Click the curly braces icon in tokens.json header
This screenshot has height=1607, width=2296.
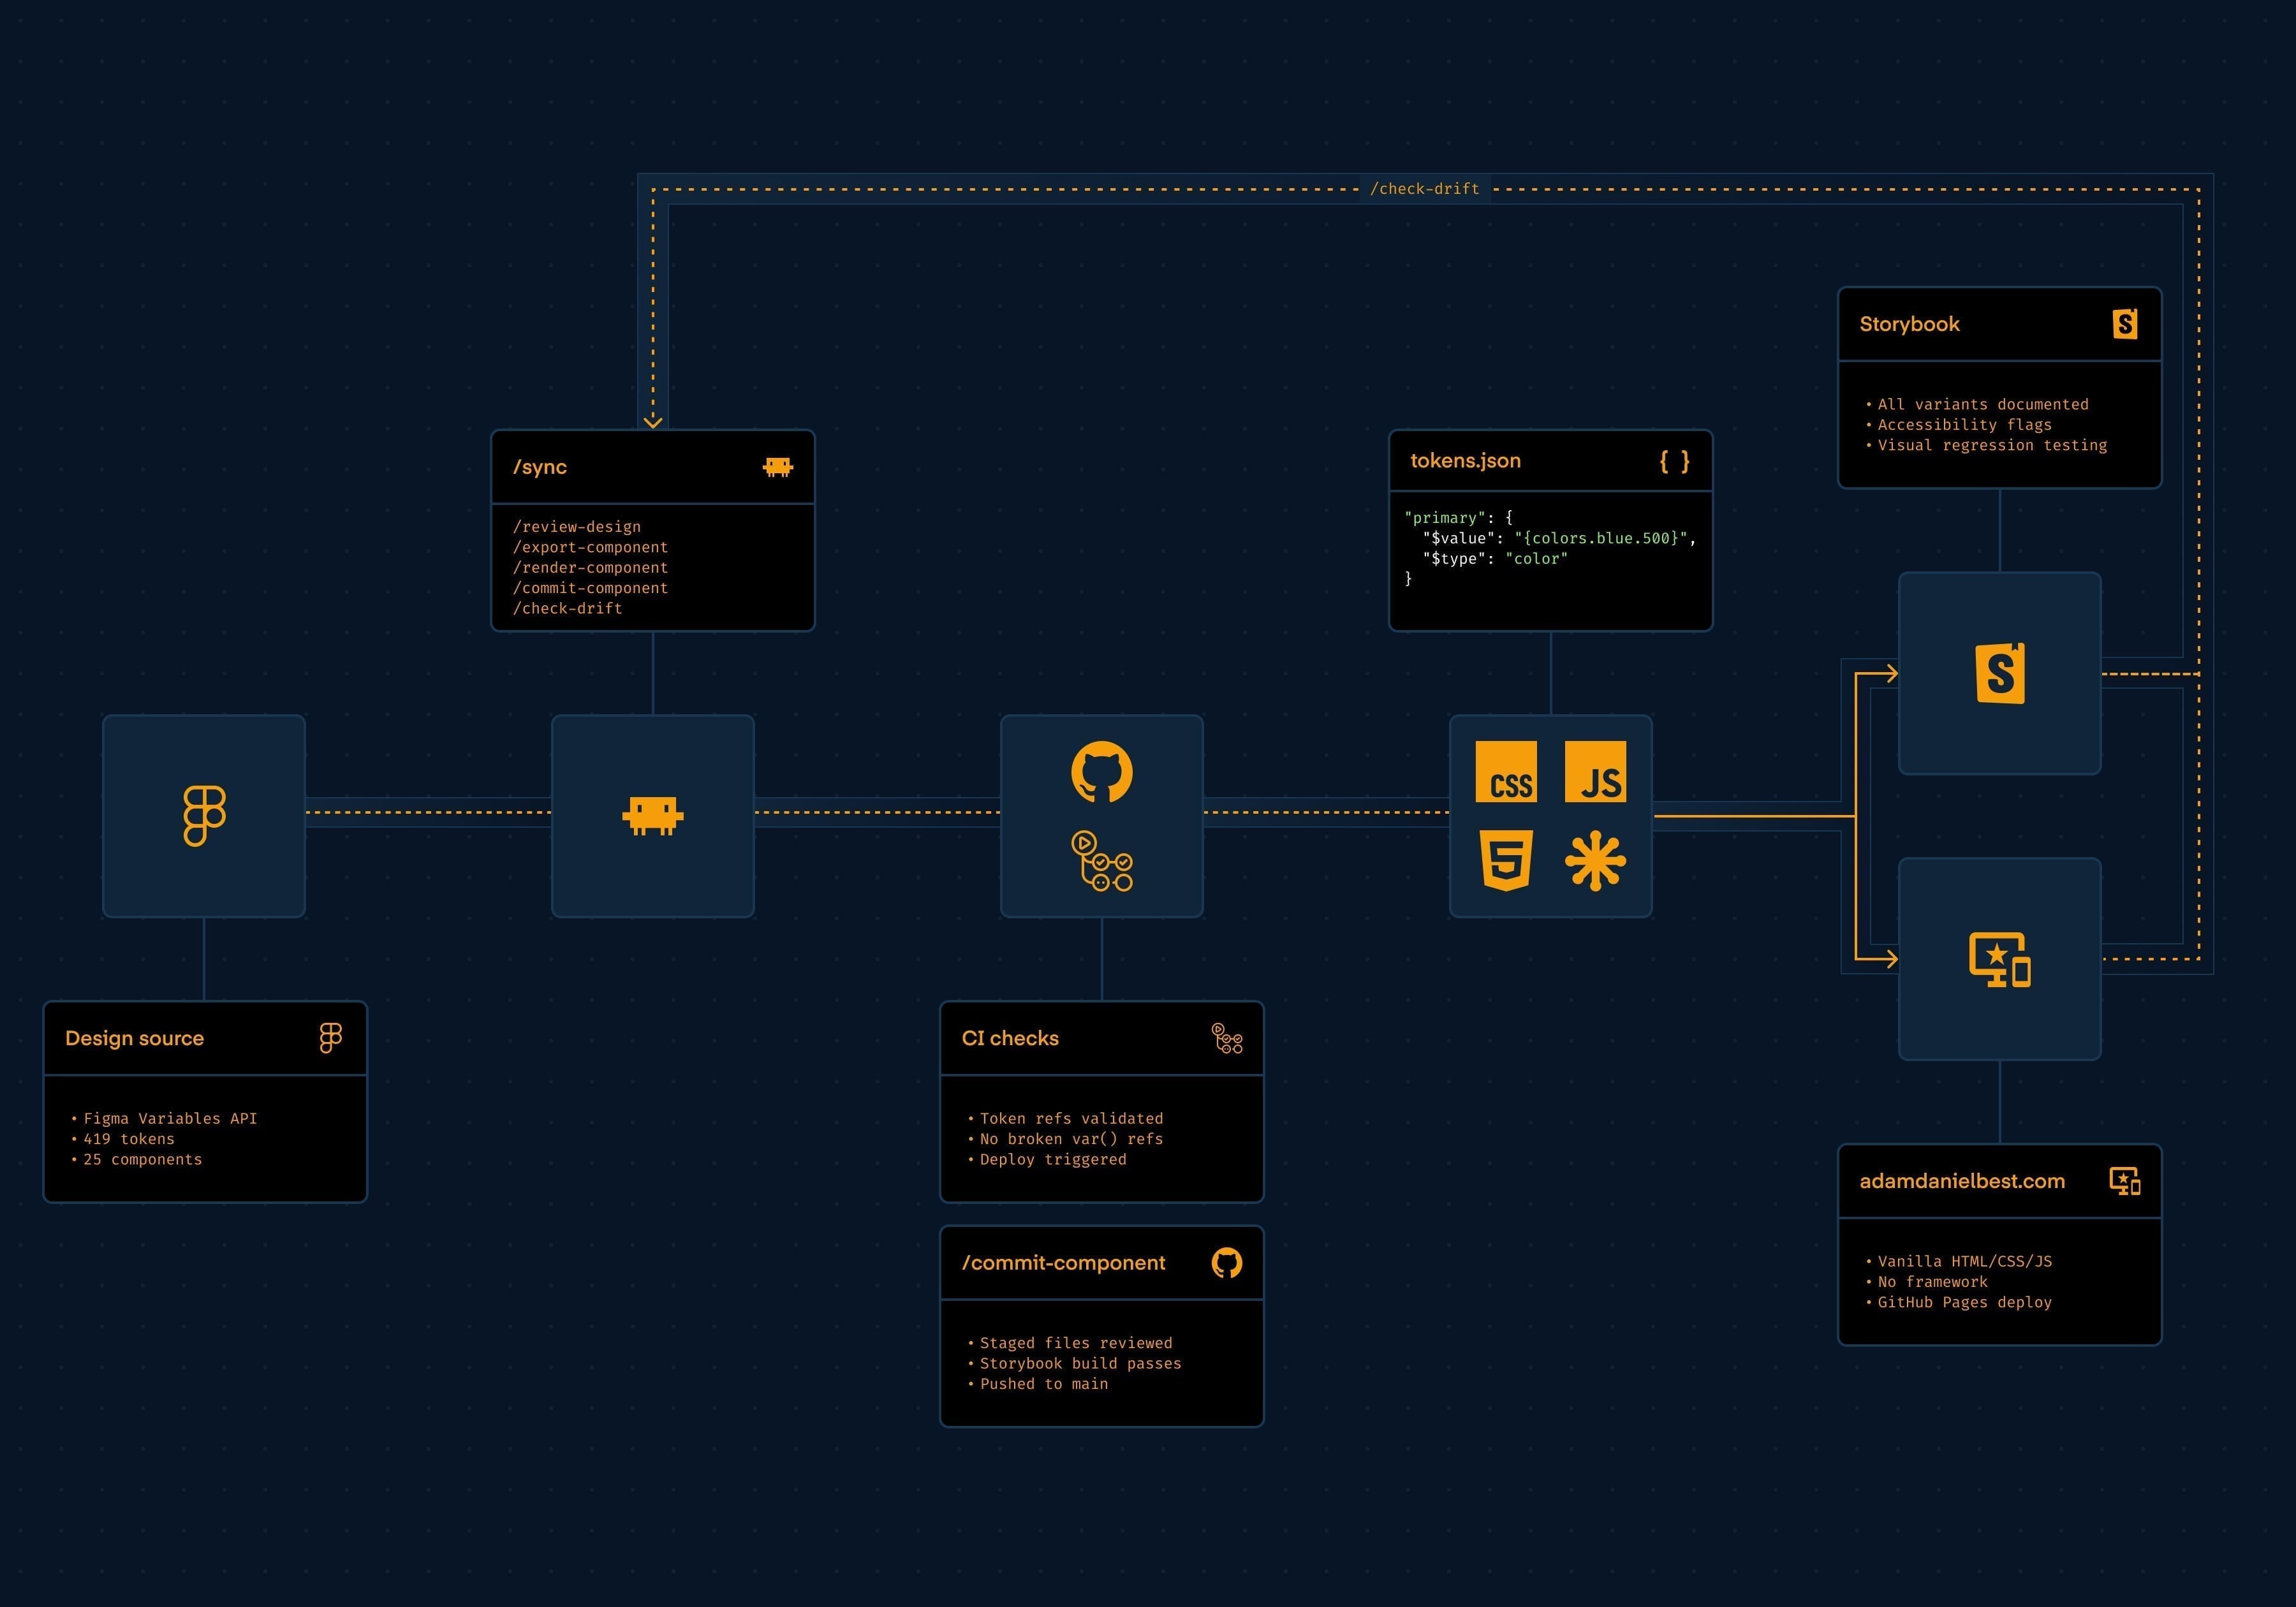pos(1675,461)
